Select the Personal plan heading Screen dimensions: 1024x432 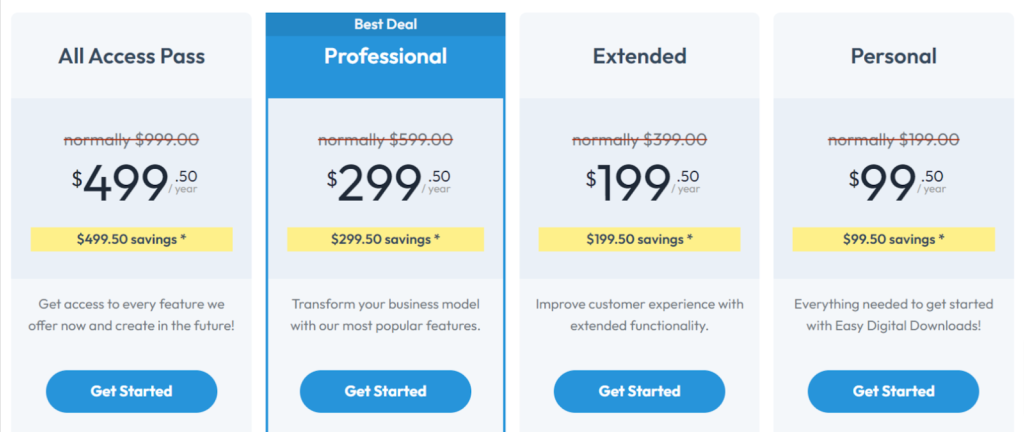tap(893, 56)
